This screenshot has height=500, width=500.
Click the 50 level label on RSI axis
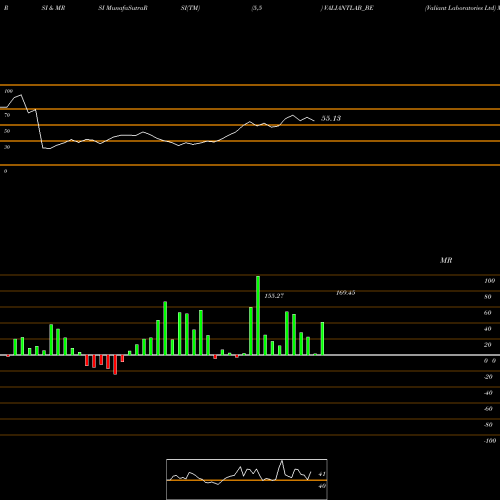[7, 131]
